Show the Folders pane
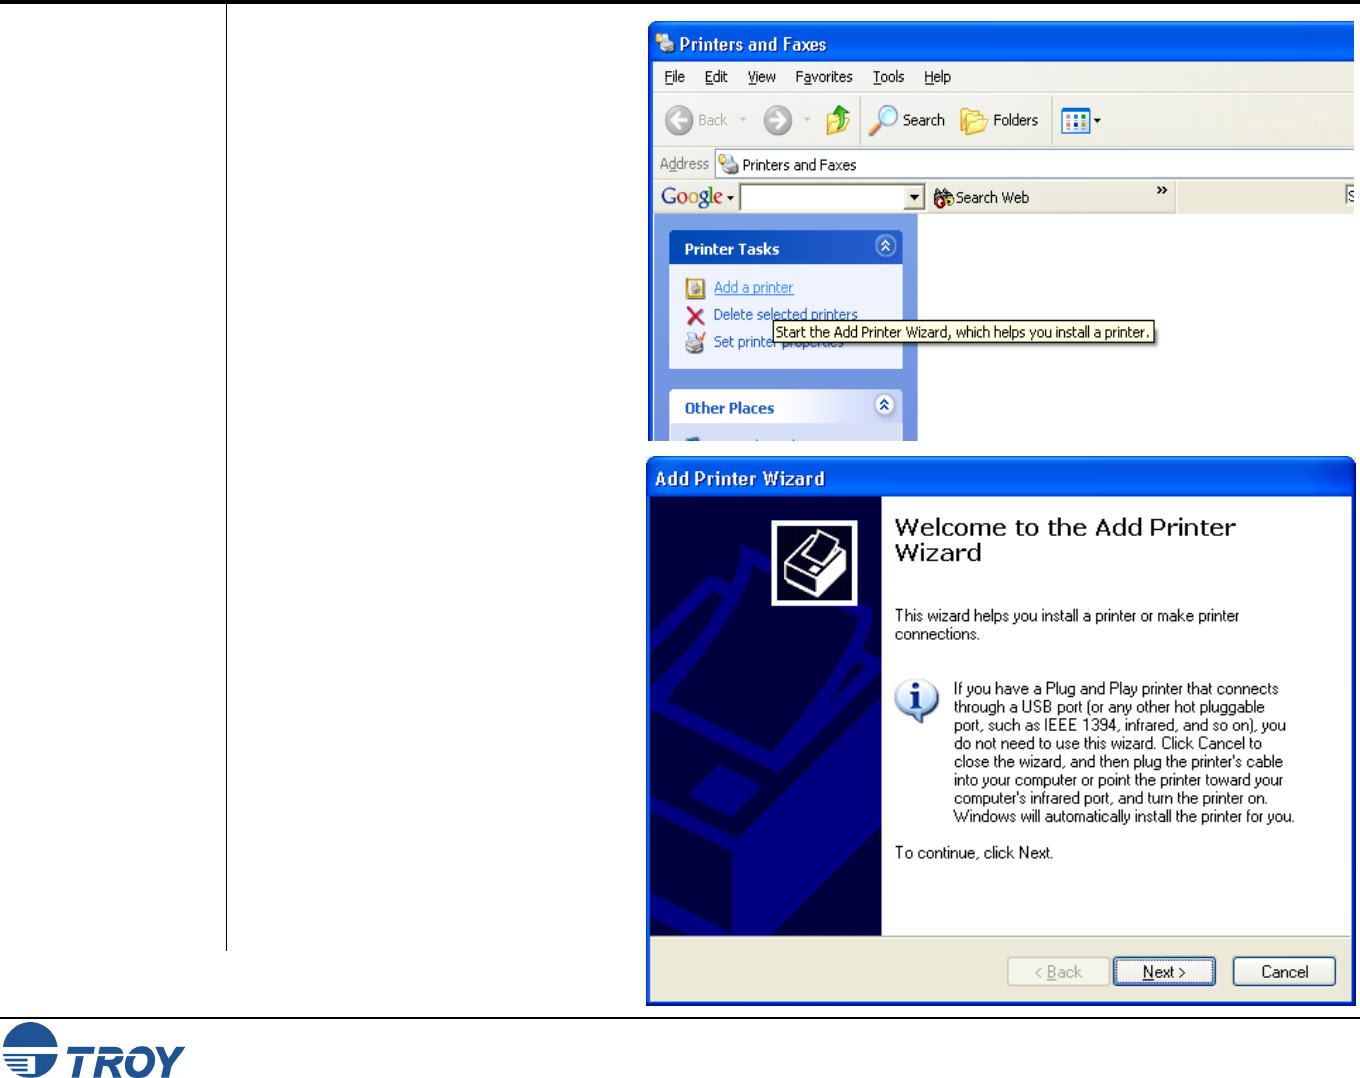 coord(999,120)
